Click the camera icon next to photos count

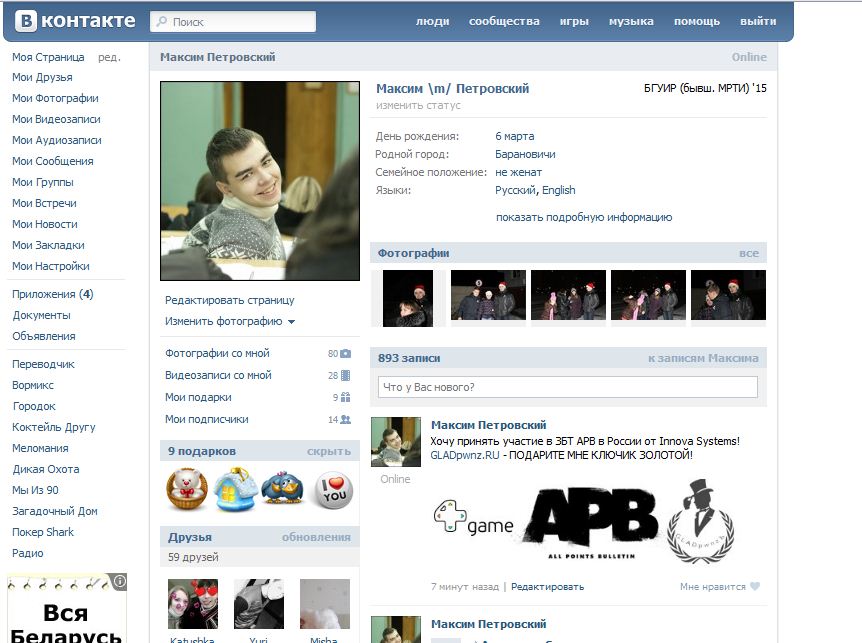346,354
